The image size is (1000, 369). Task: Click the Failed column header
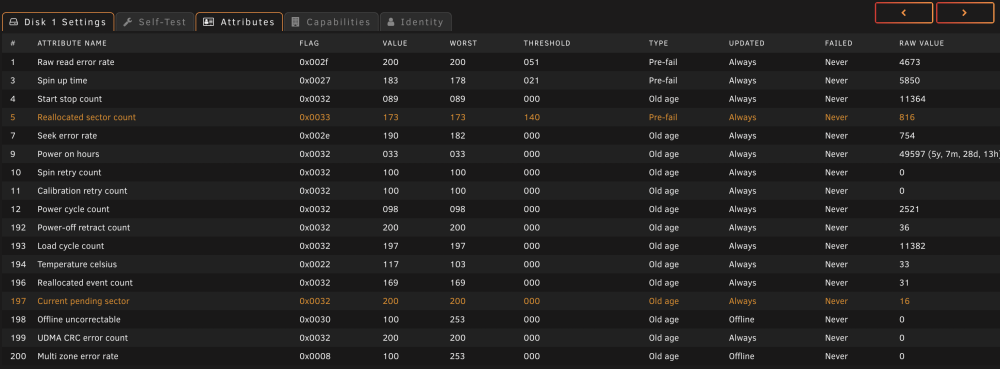tap(839, 43)
